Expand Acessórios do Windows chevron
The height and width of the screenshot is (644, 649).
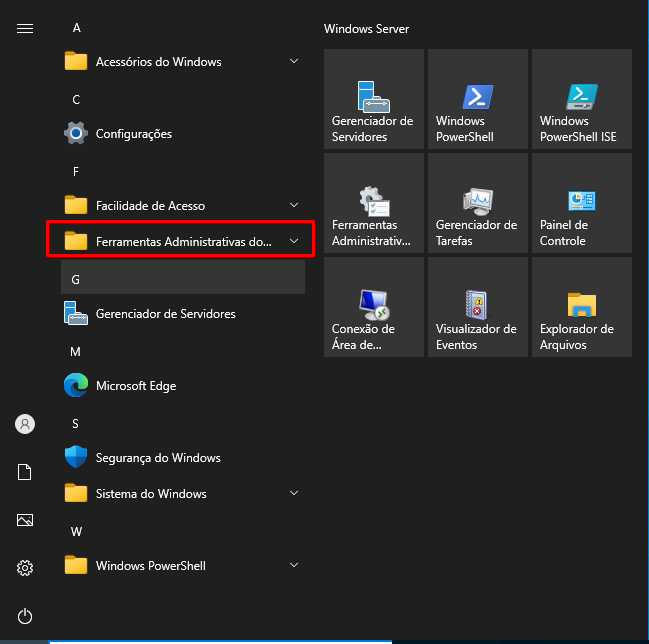[294, 61]
